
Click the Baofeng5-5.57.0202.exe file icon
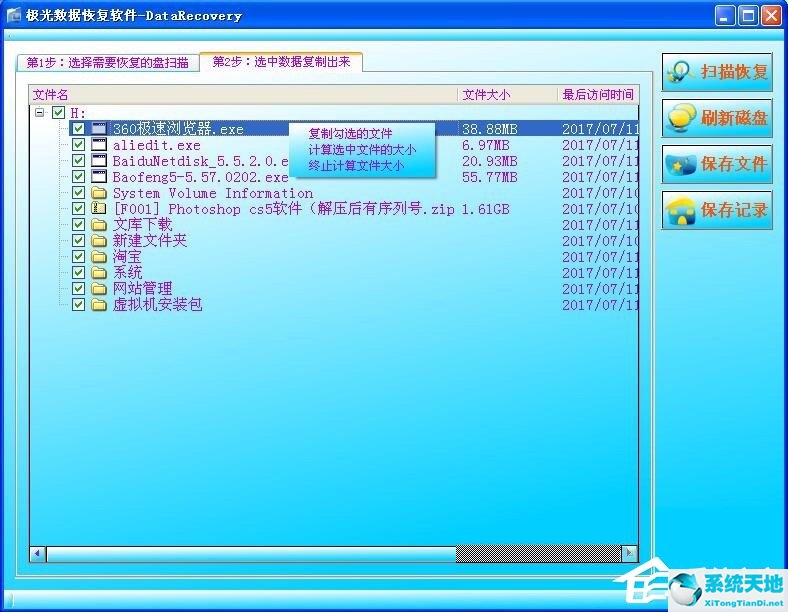click(x=99, y=177)
